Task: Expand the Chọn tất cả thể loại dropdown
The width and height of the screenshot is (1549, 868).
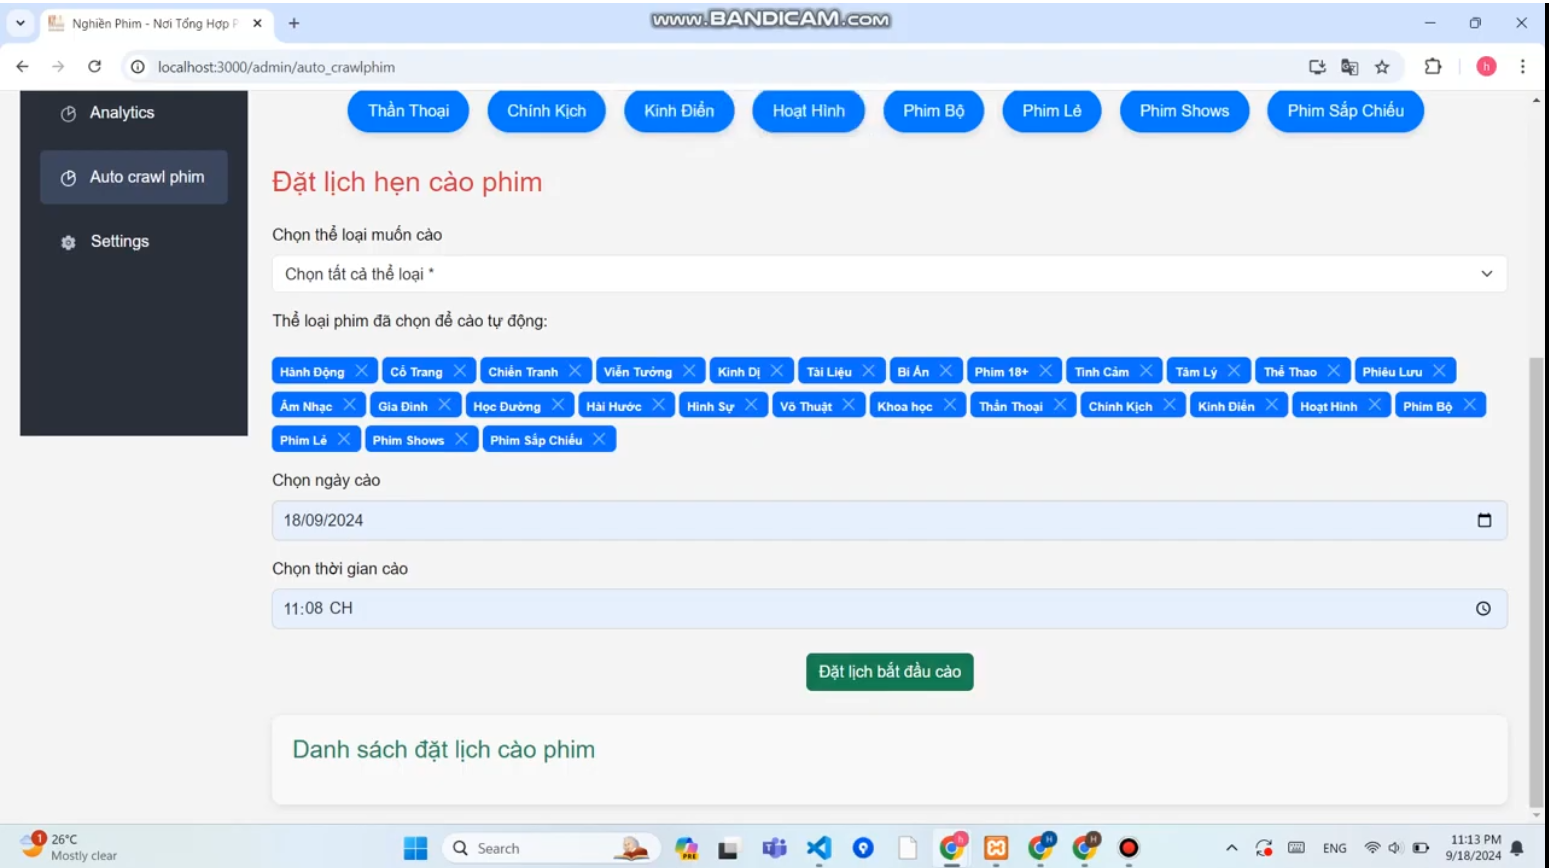Action: click(x=889, y=274)
